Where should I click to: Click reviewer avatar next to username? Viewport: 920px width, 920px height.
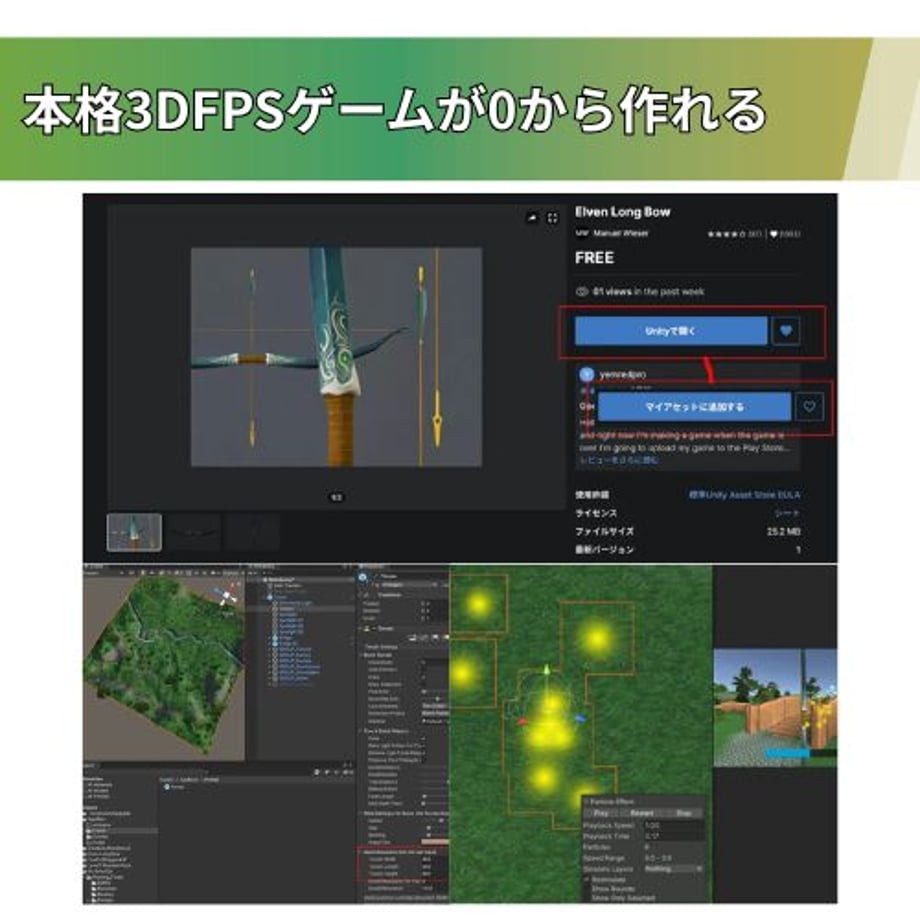[x=587, y=374]
